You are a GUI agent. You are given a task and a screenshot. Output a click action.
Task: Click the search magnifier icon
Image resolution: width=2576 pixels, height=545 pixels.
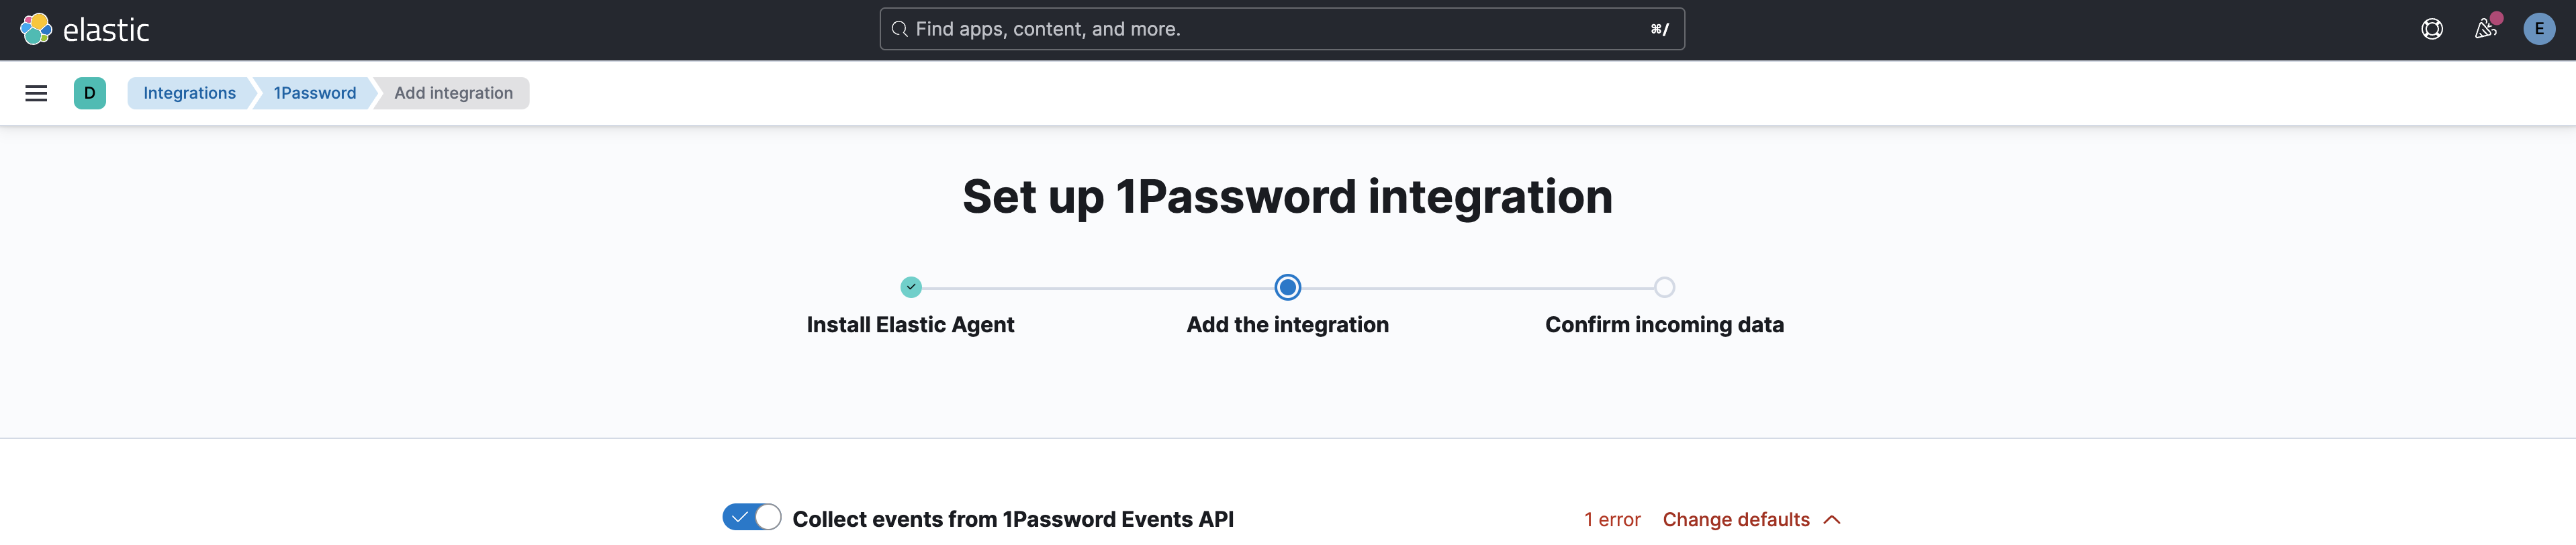(899, 29)
